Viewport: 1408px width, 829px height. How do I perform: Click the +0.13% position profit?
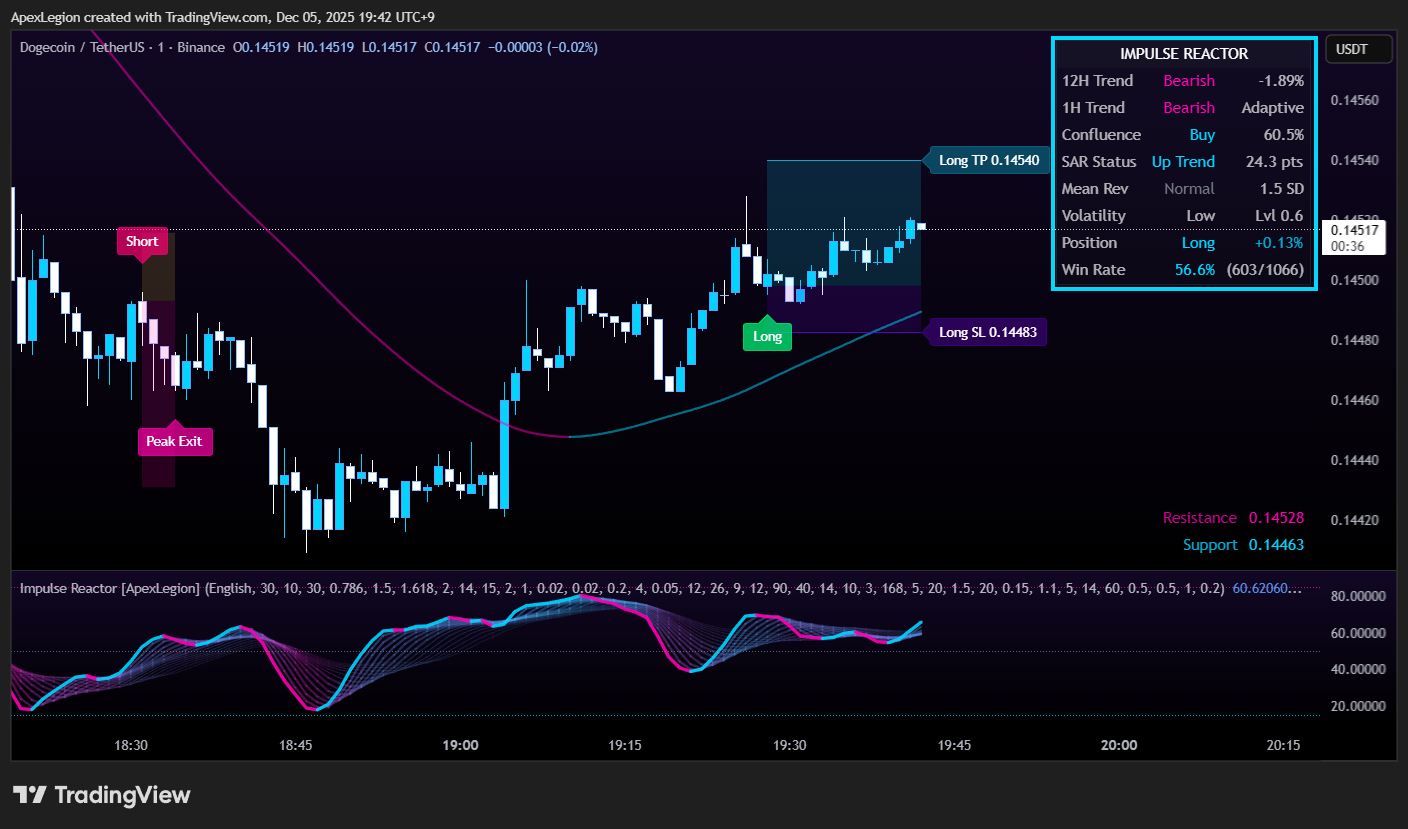(x=1281, y=243)
